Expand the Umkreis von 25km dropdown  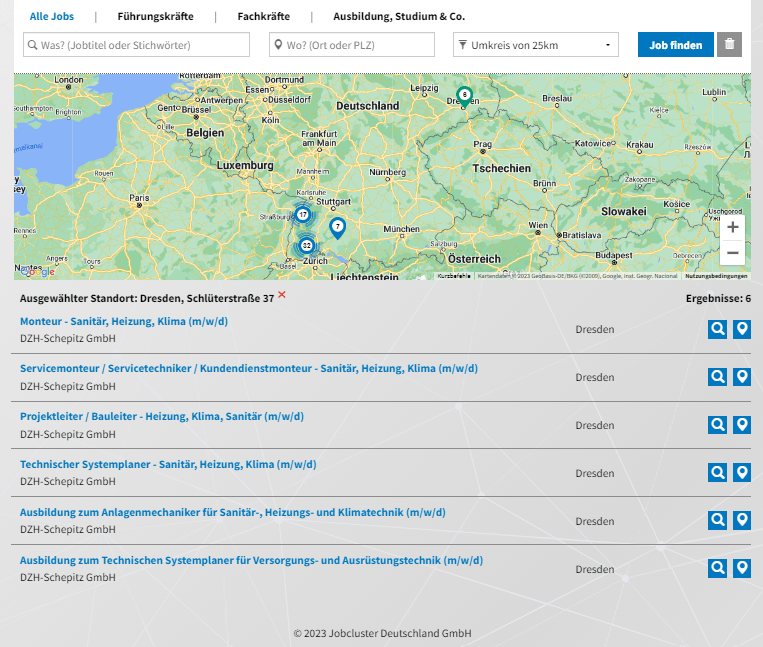[536, 45]
